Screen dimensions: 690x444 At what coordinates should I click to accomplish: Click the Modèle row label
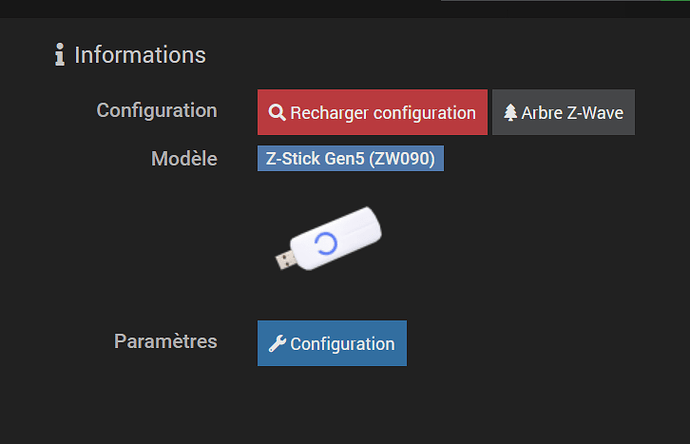[x=184, y=158]
